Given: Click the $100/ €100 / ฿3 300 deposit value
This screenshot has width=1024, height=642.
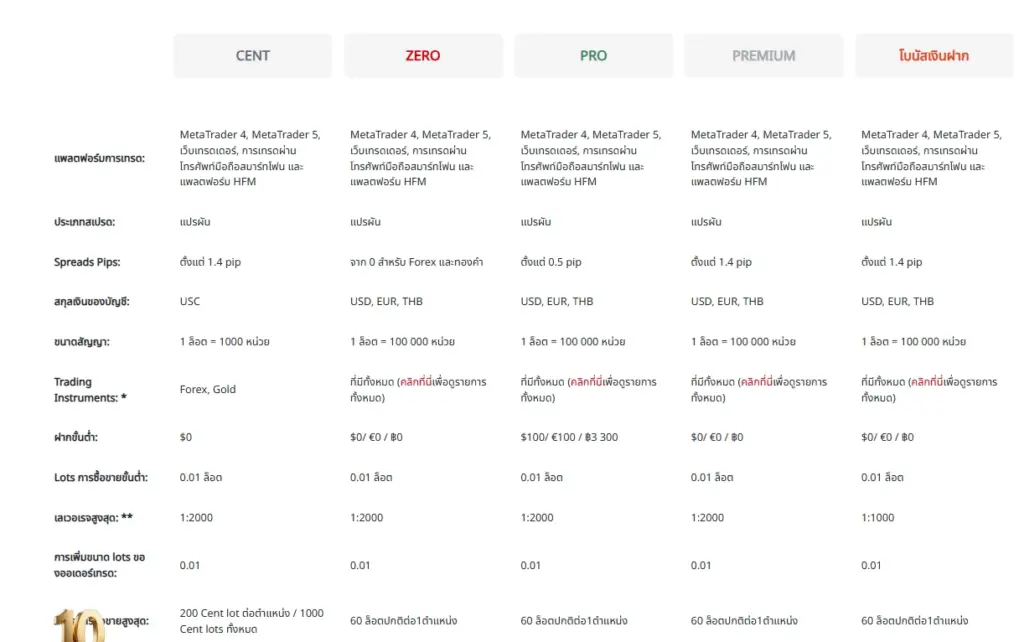Looking at the screenshot, I should pos(569,437).
